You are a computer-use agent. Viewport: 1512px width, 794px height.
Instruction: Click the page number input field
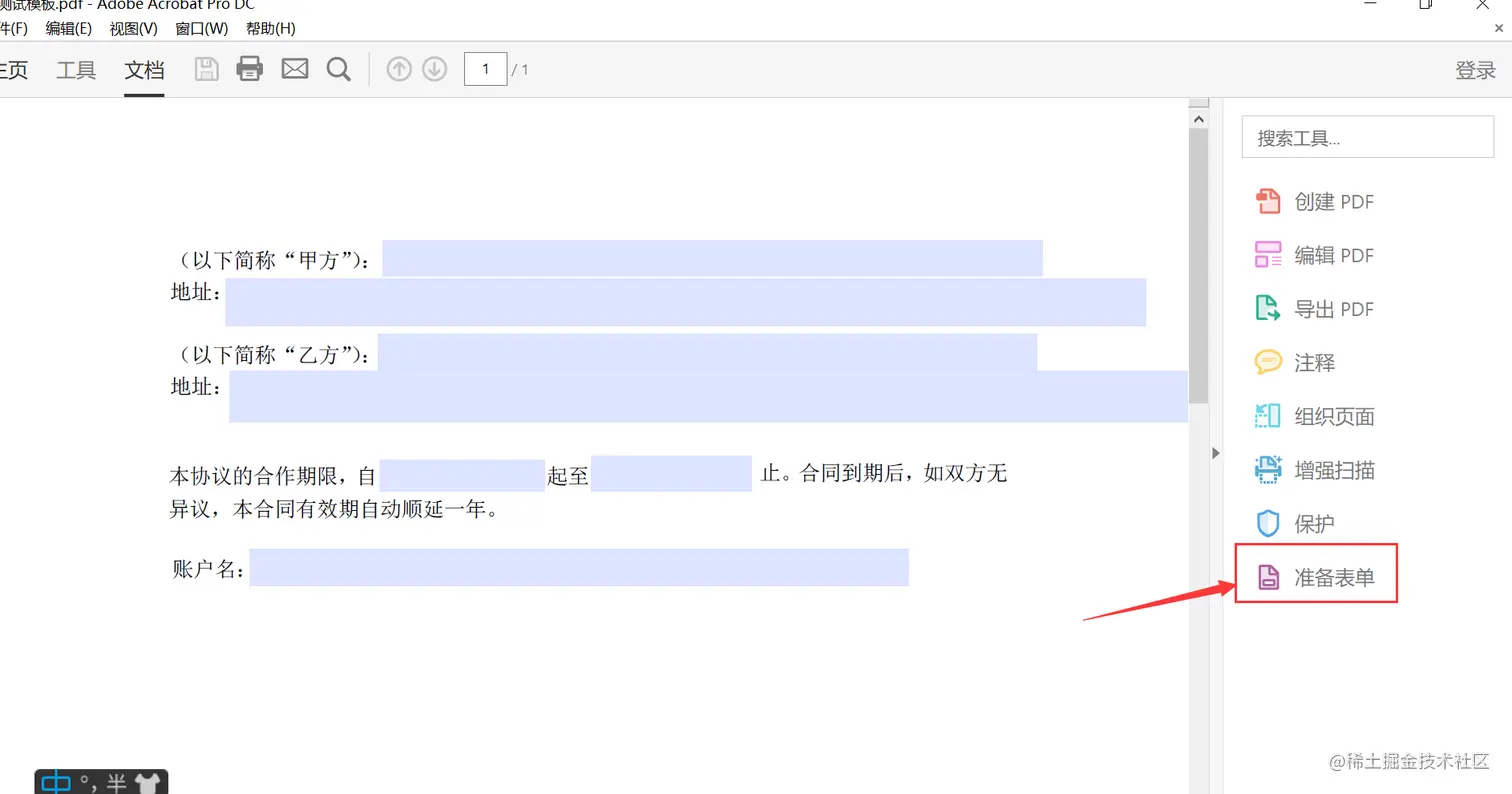tap(485, 69)
